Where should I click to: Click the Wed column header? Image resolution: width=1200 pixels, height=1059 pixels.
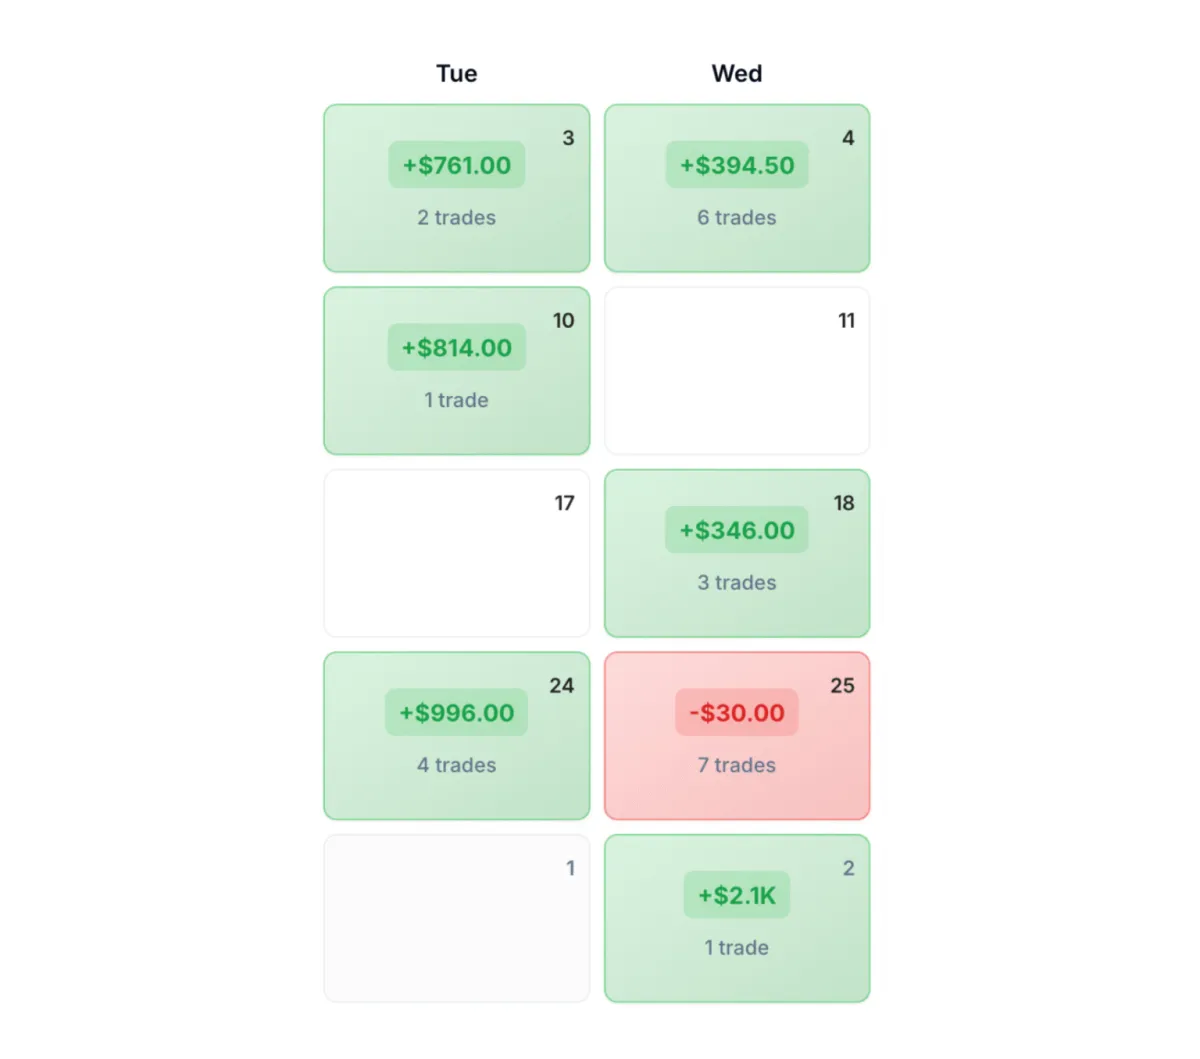coord(737,73)
